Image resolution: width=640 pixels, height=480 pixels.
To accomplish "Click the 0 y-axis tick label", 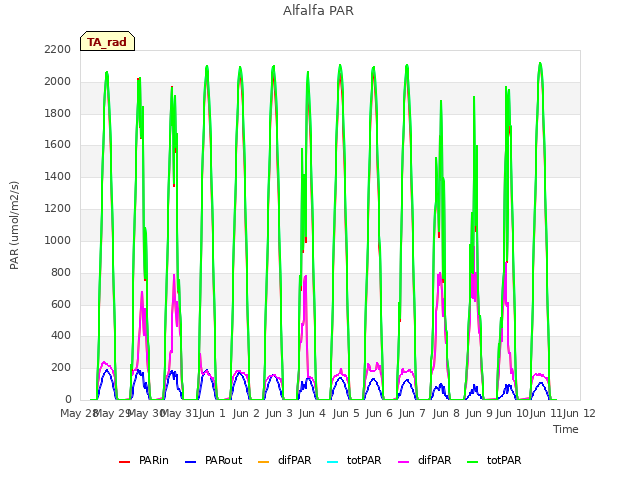I will point(68,399).
